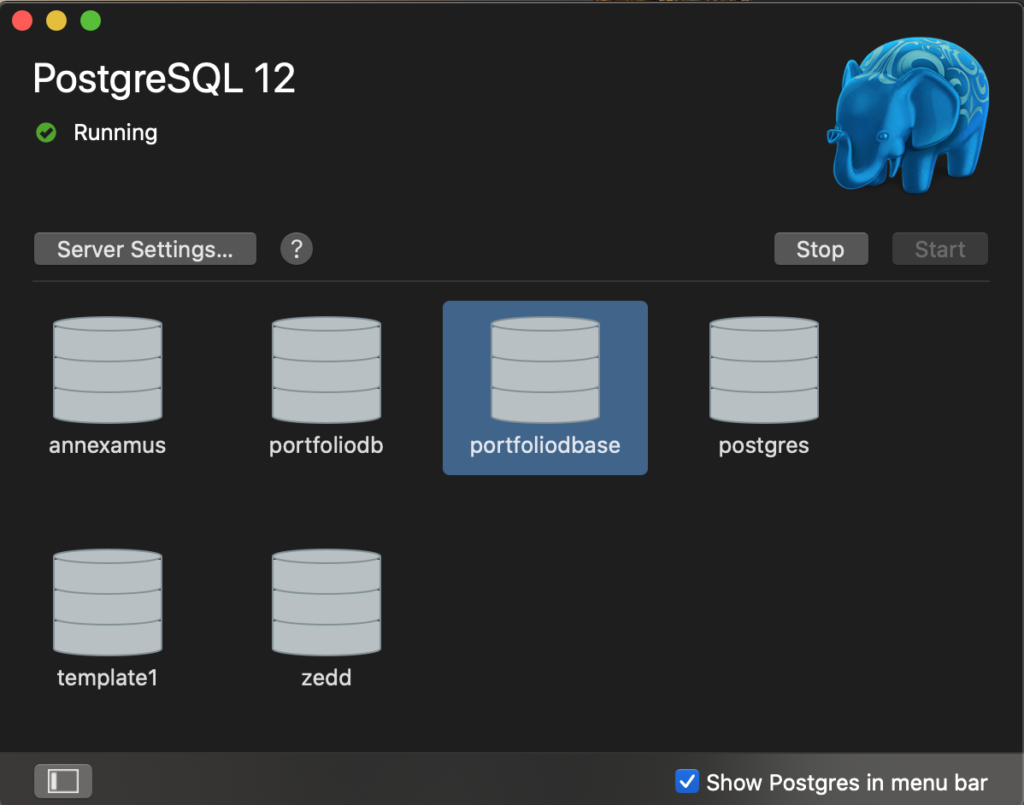Click the help question mark button
Image resolution: width=1024 pixels, height=805 pixels.
pos(296,249)
